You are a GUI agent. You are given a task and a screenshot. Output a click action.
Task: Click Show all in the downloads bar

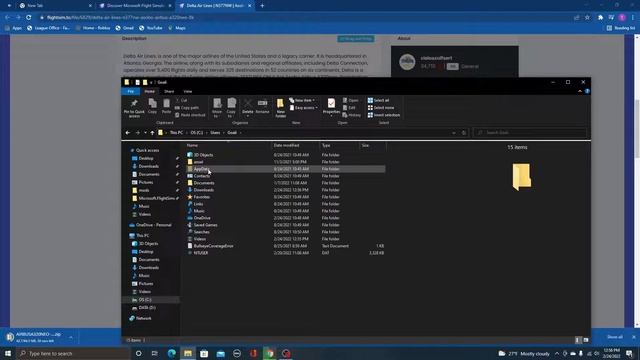coord(615,337)
